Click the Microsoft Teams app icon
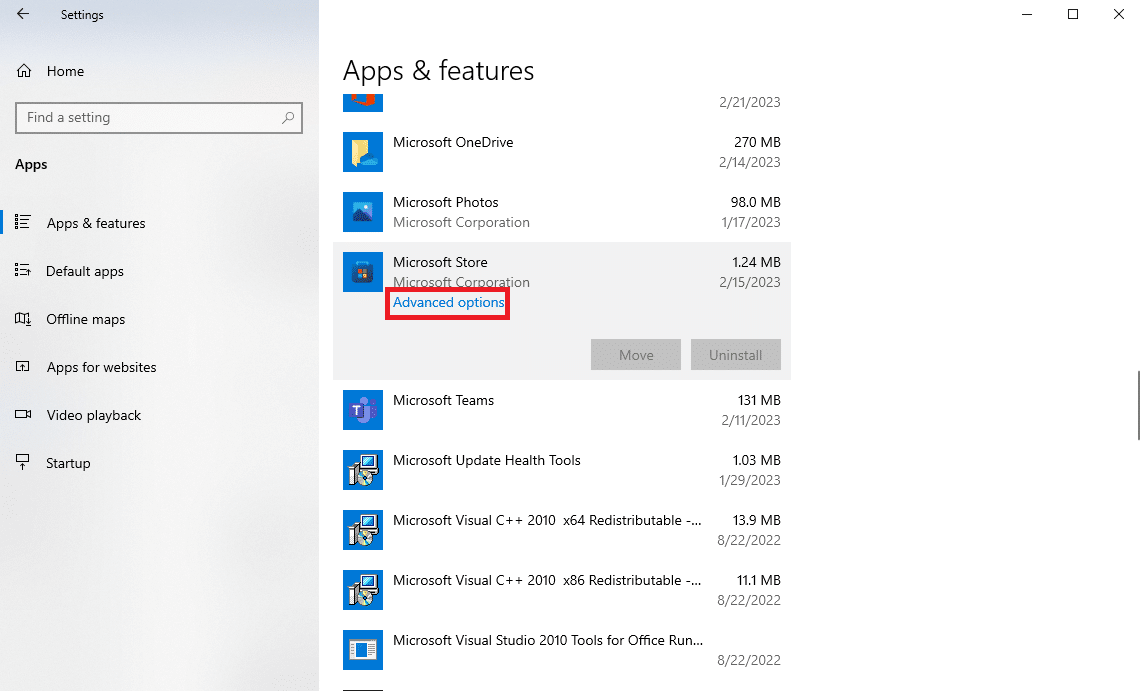The width and height of the screenshot is (1141, 691). tap(363, 410)
